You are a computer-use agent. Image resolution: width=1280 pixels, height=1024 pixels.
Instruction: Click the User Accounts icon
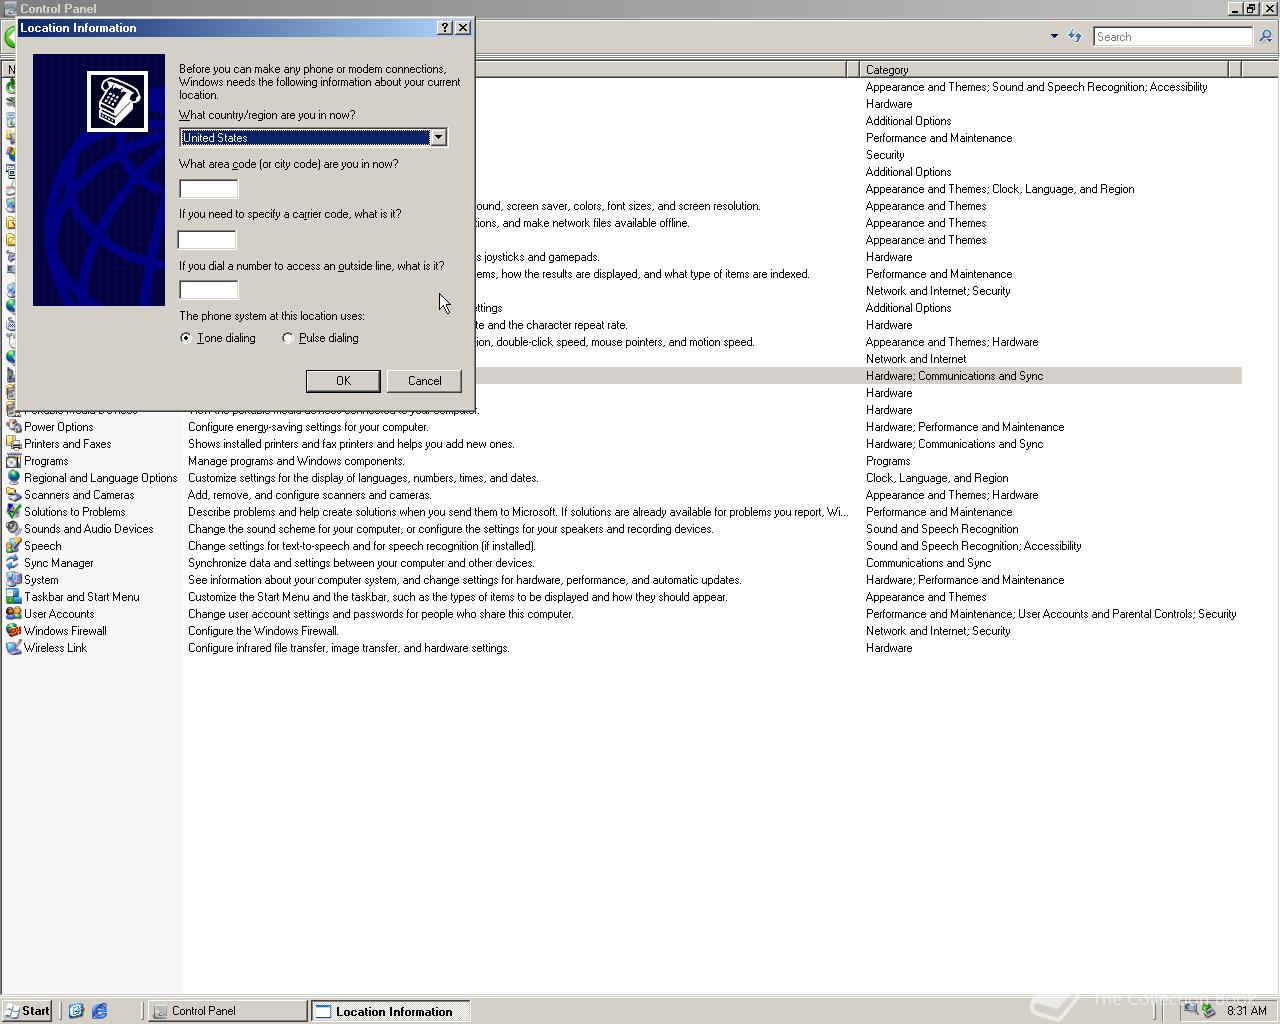13,614
